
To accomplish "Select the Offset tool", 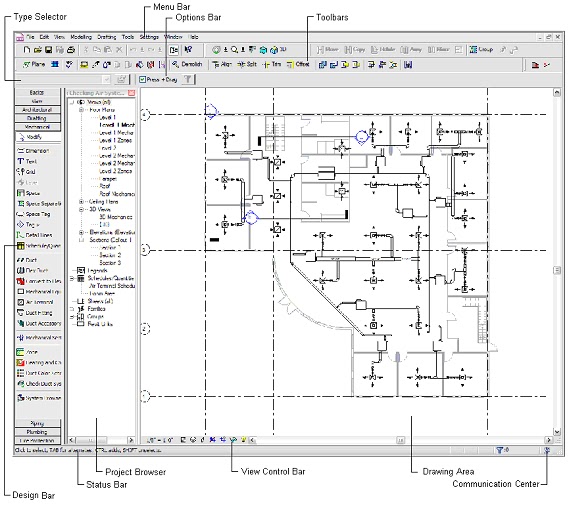I will tap(298, 64).
